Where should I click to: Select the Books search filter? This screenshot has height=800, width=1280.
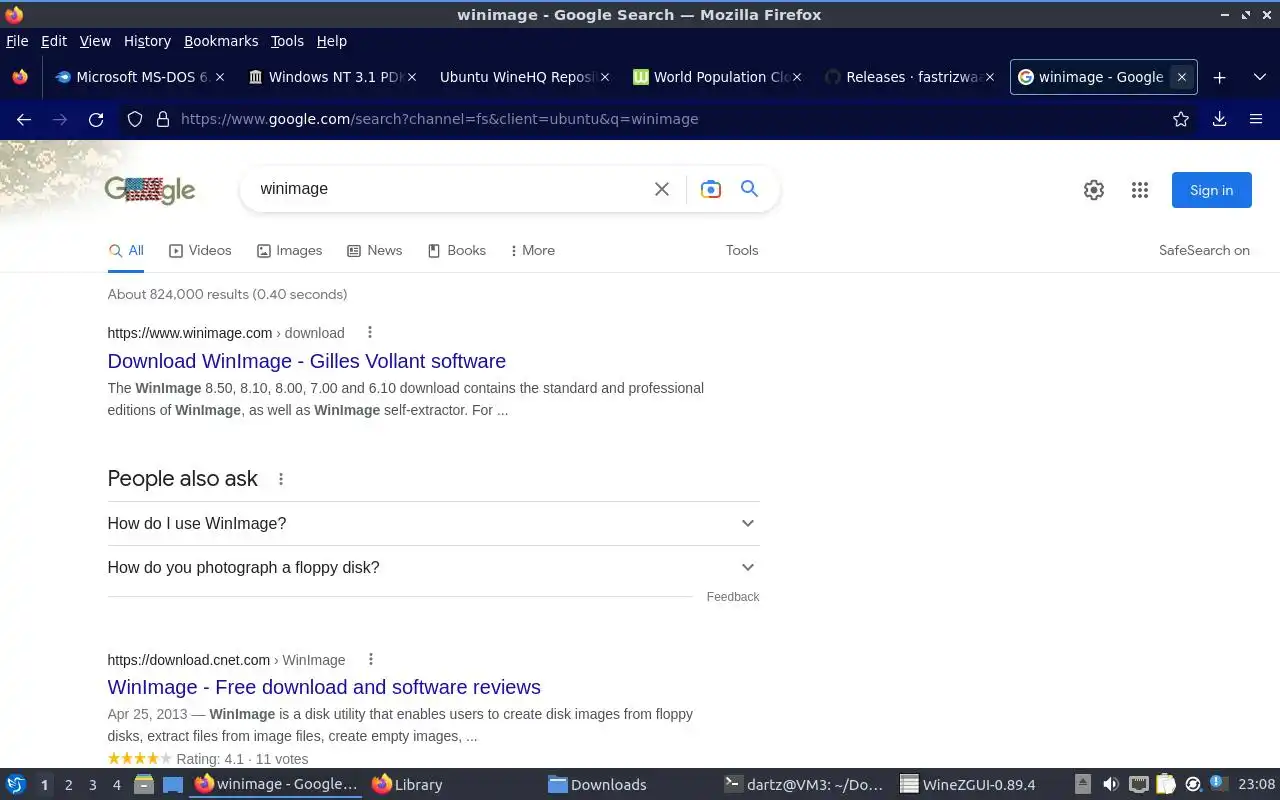pyautogui.click(x=456, y=250)
